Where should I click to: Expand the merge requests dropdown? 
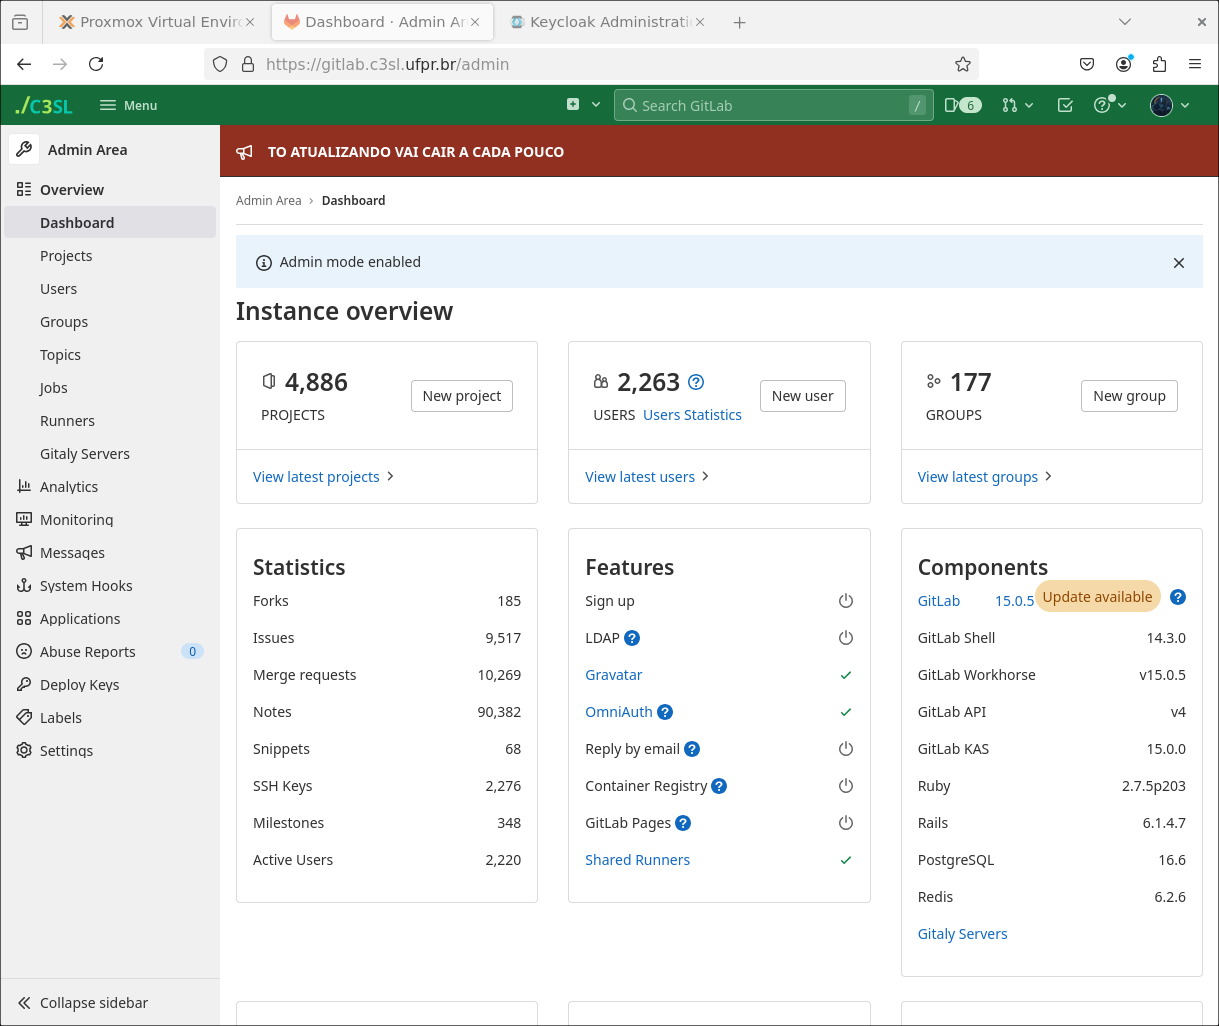click(1017, 105)
